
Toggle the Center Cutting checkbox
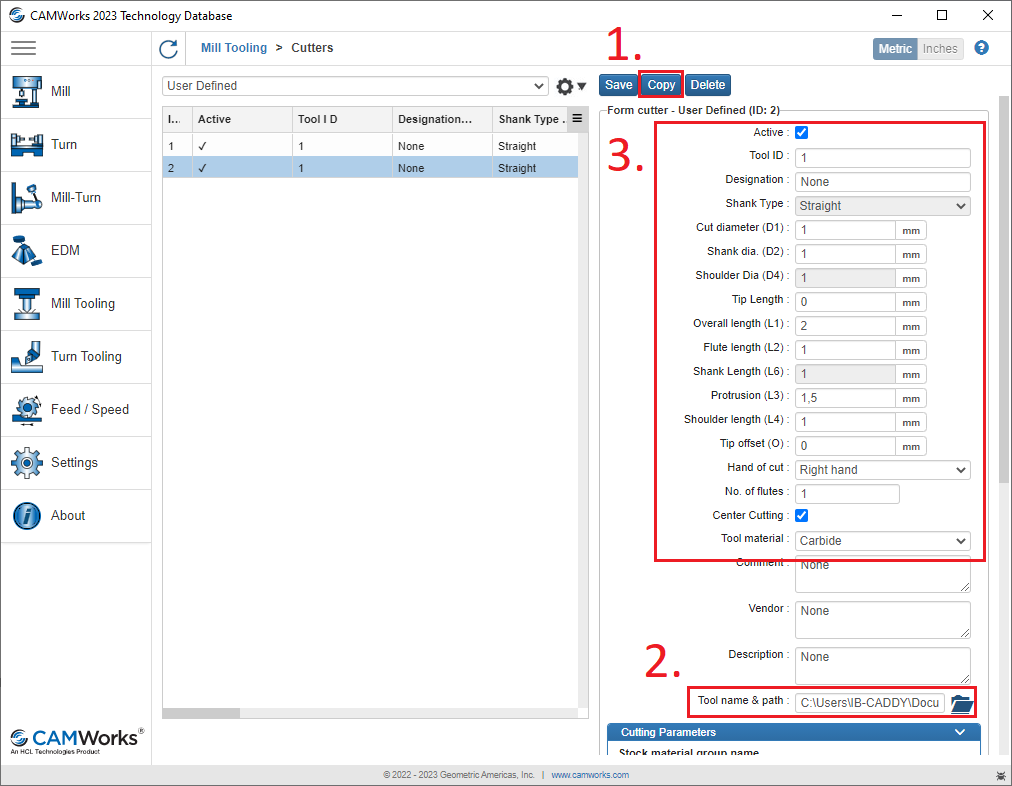coord(802,515)
